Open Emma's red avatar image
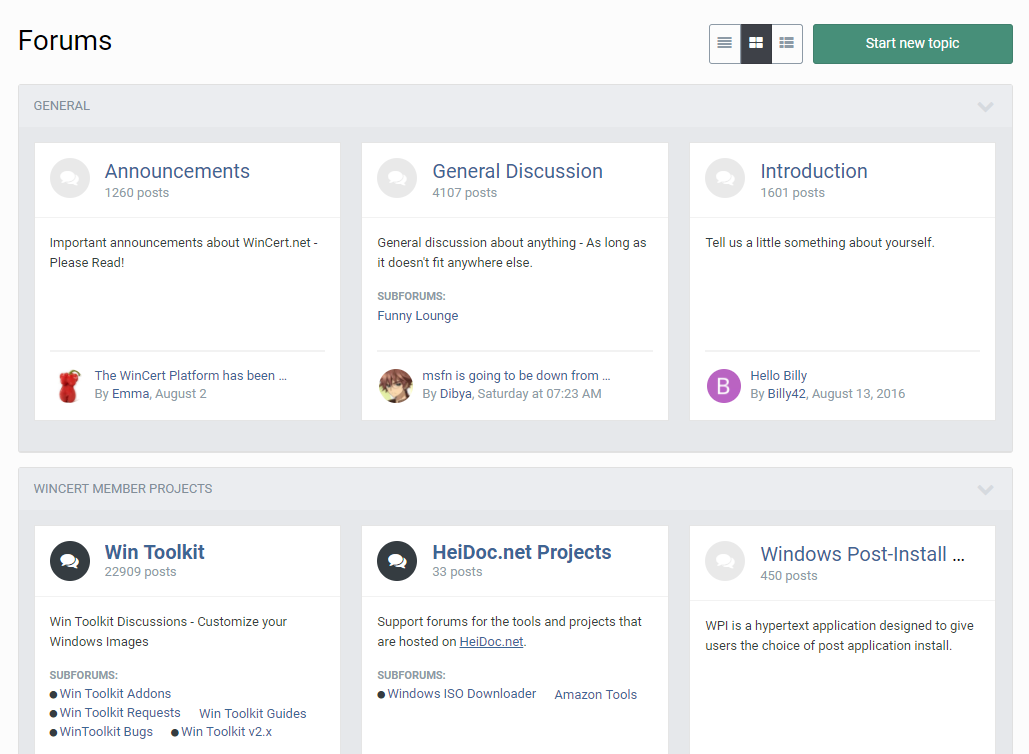The image size is (1029, 754). 69,385
